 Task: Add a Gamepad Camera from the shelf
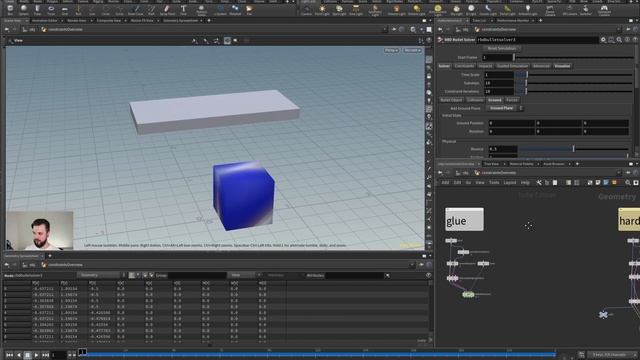tap(604, 10)
